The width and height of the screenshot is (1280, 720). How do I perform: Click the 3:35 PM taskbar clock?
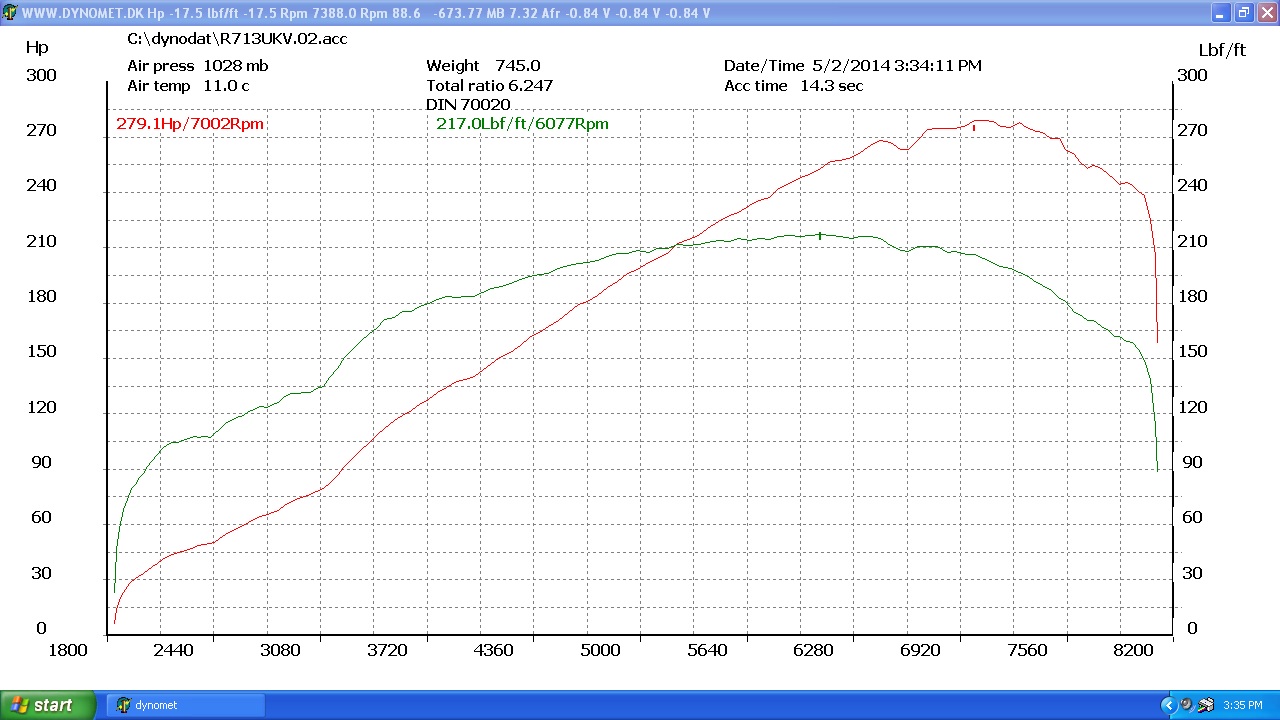[x=1243, y=705]
